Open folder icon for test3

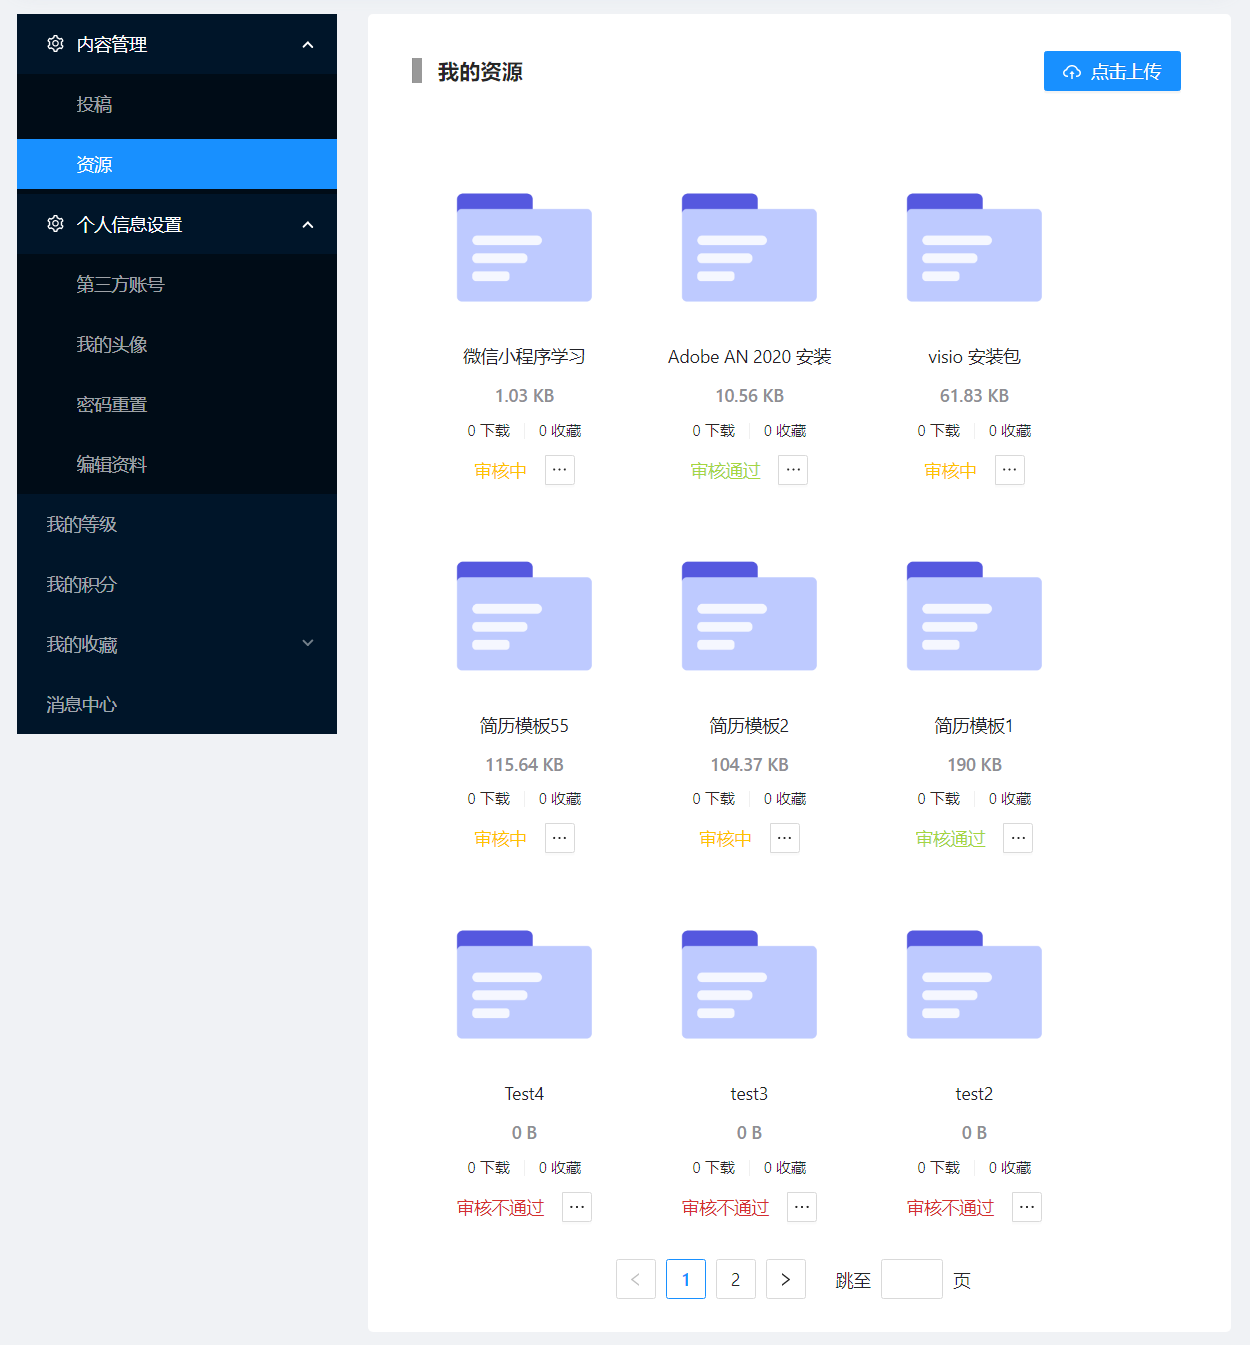coord(749,985)
